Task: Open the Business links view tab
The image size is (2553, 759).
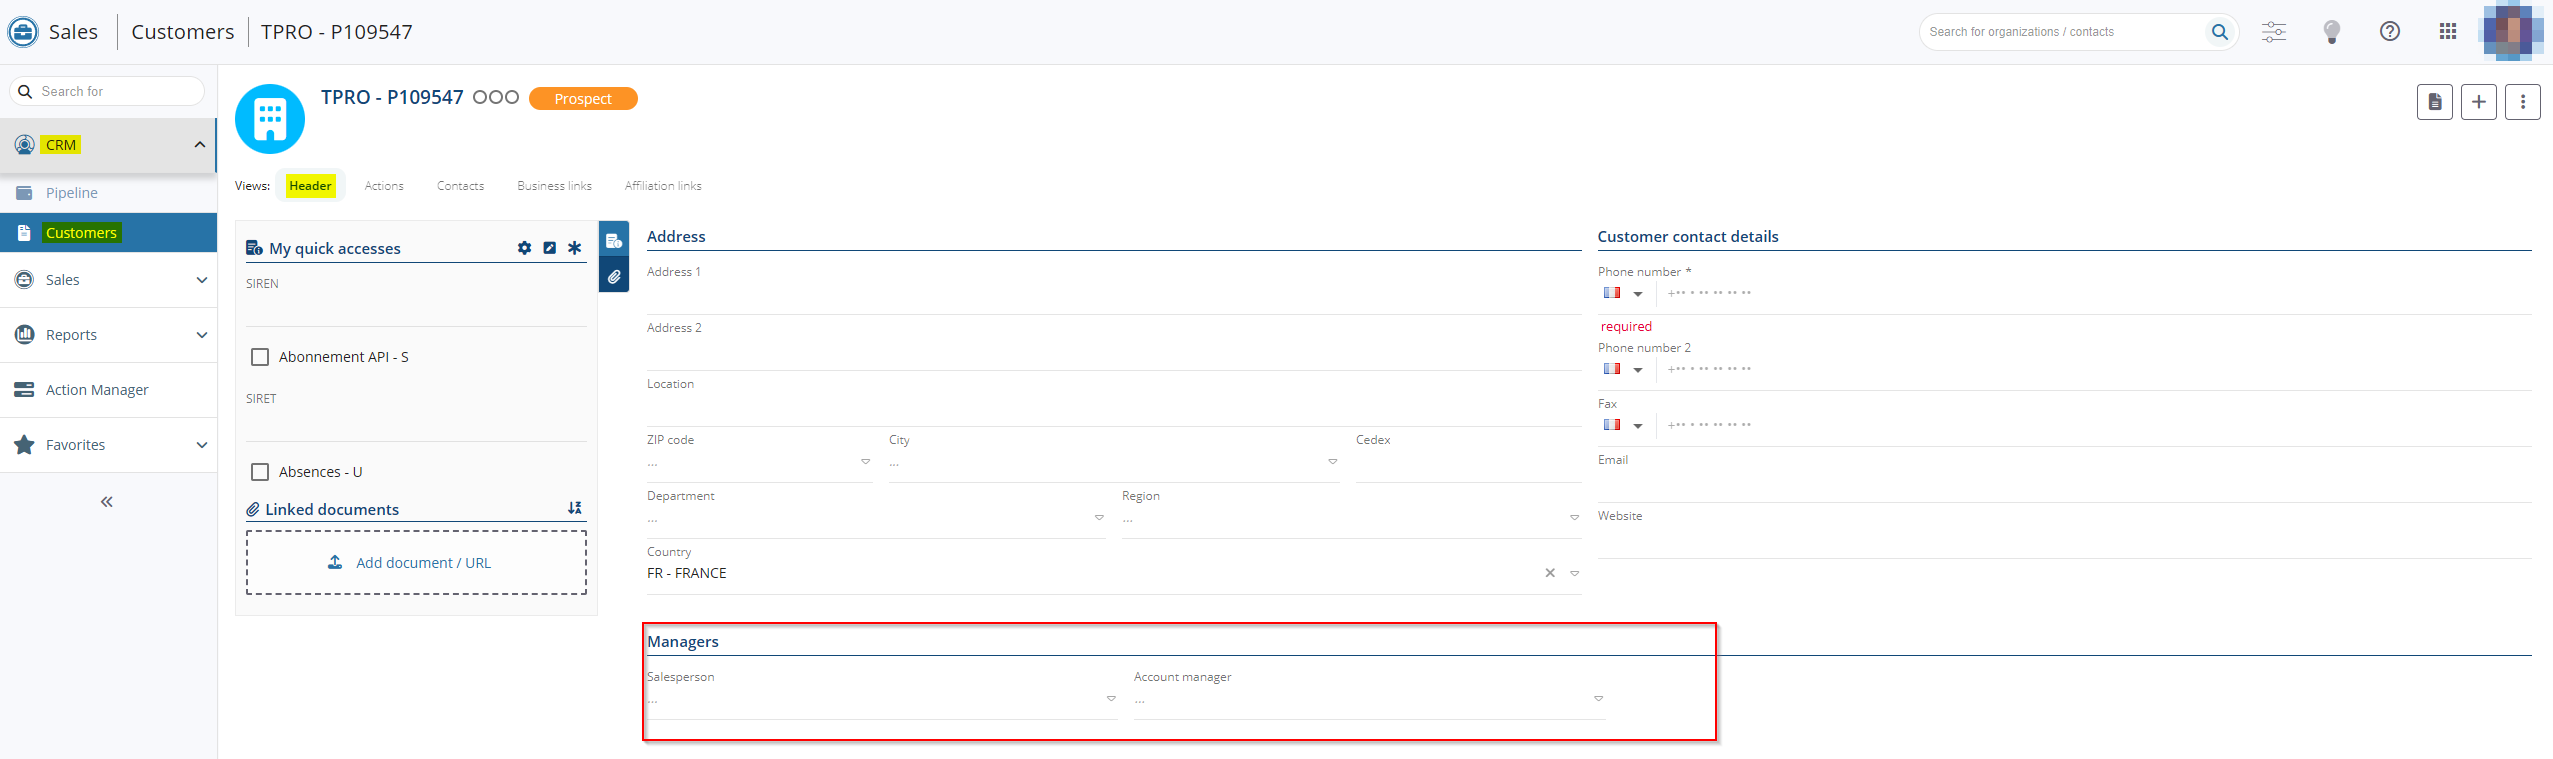Action: [x=554, y=186]
